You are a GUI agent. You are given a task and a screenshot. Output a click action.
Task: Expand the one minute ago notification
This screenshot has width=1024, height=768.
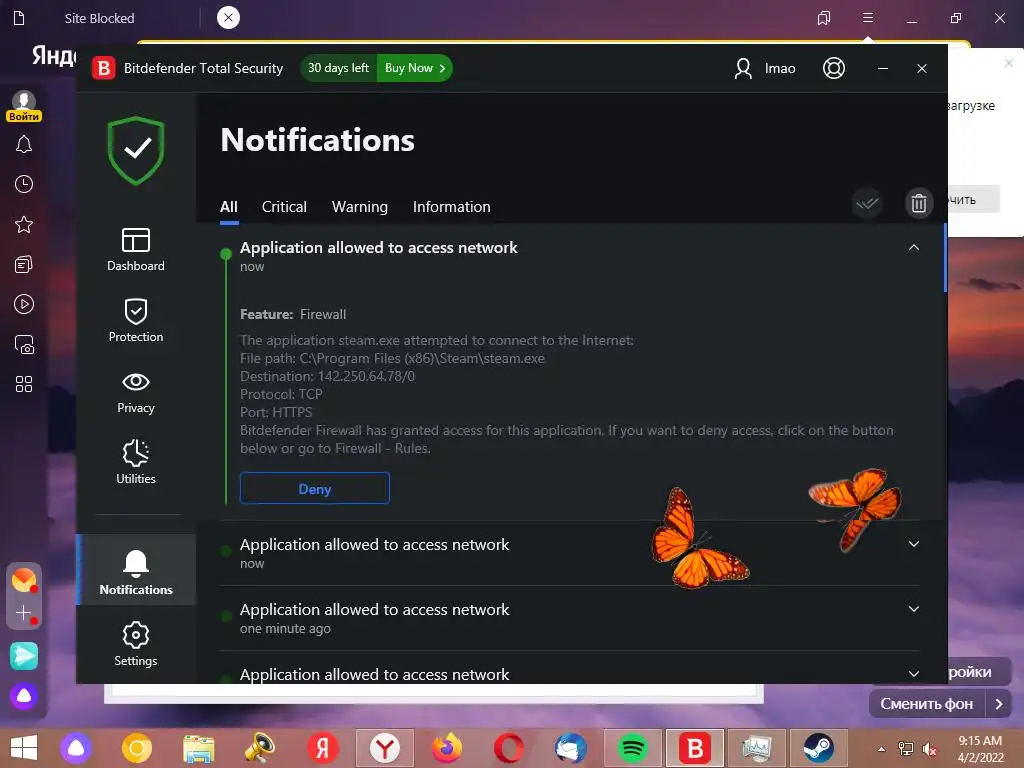tap(914, 609)
